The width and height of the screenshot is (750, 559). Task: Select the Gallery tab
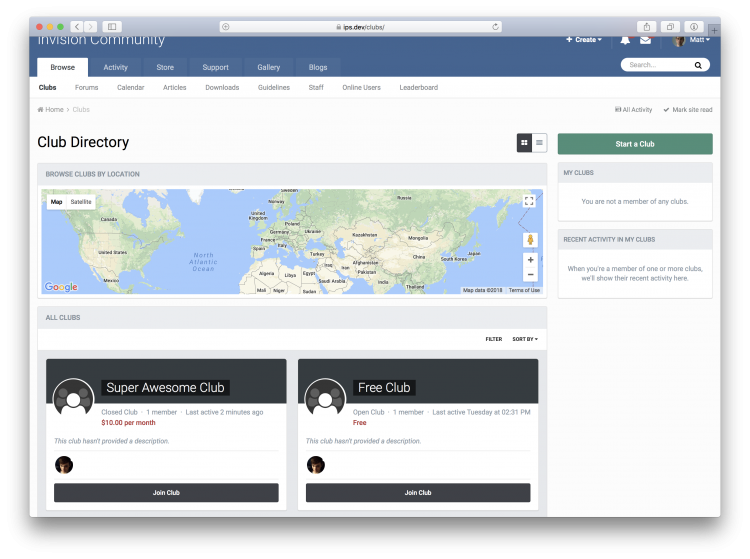pos(268,67)
